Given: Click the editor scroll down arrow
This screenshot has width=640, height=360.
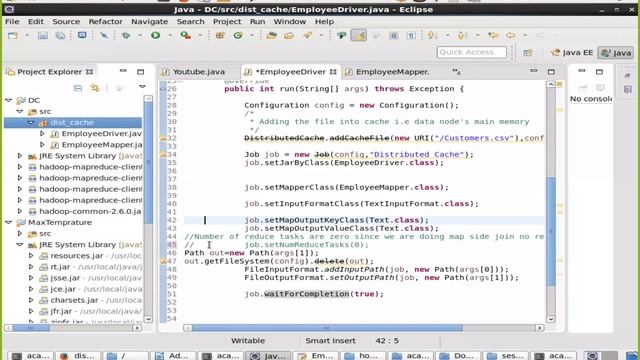Looking at the screenshot, I should 551,319.
